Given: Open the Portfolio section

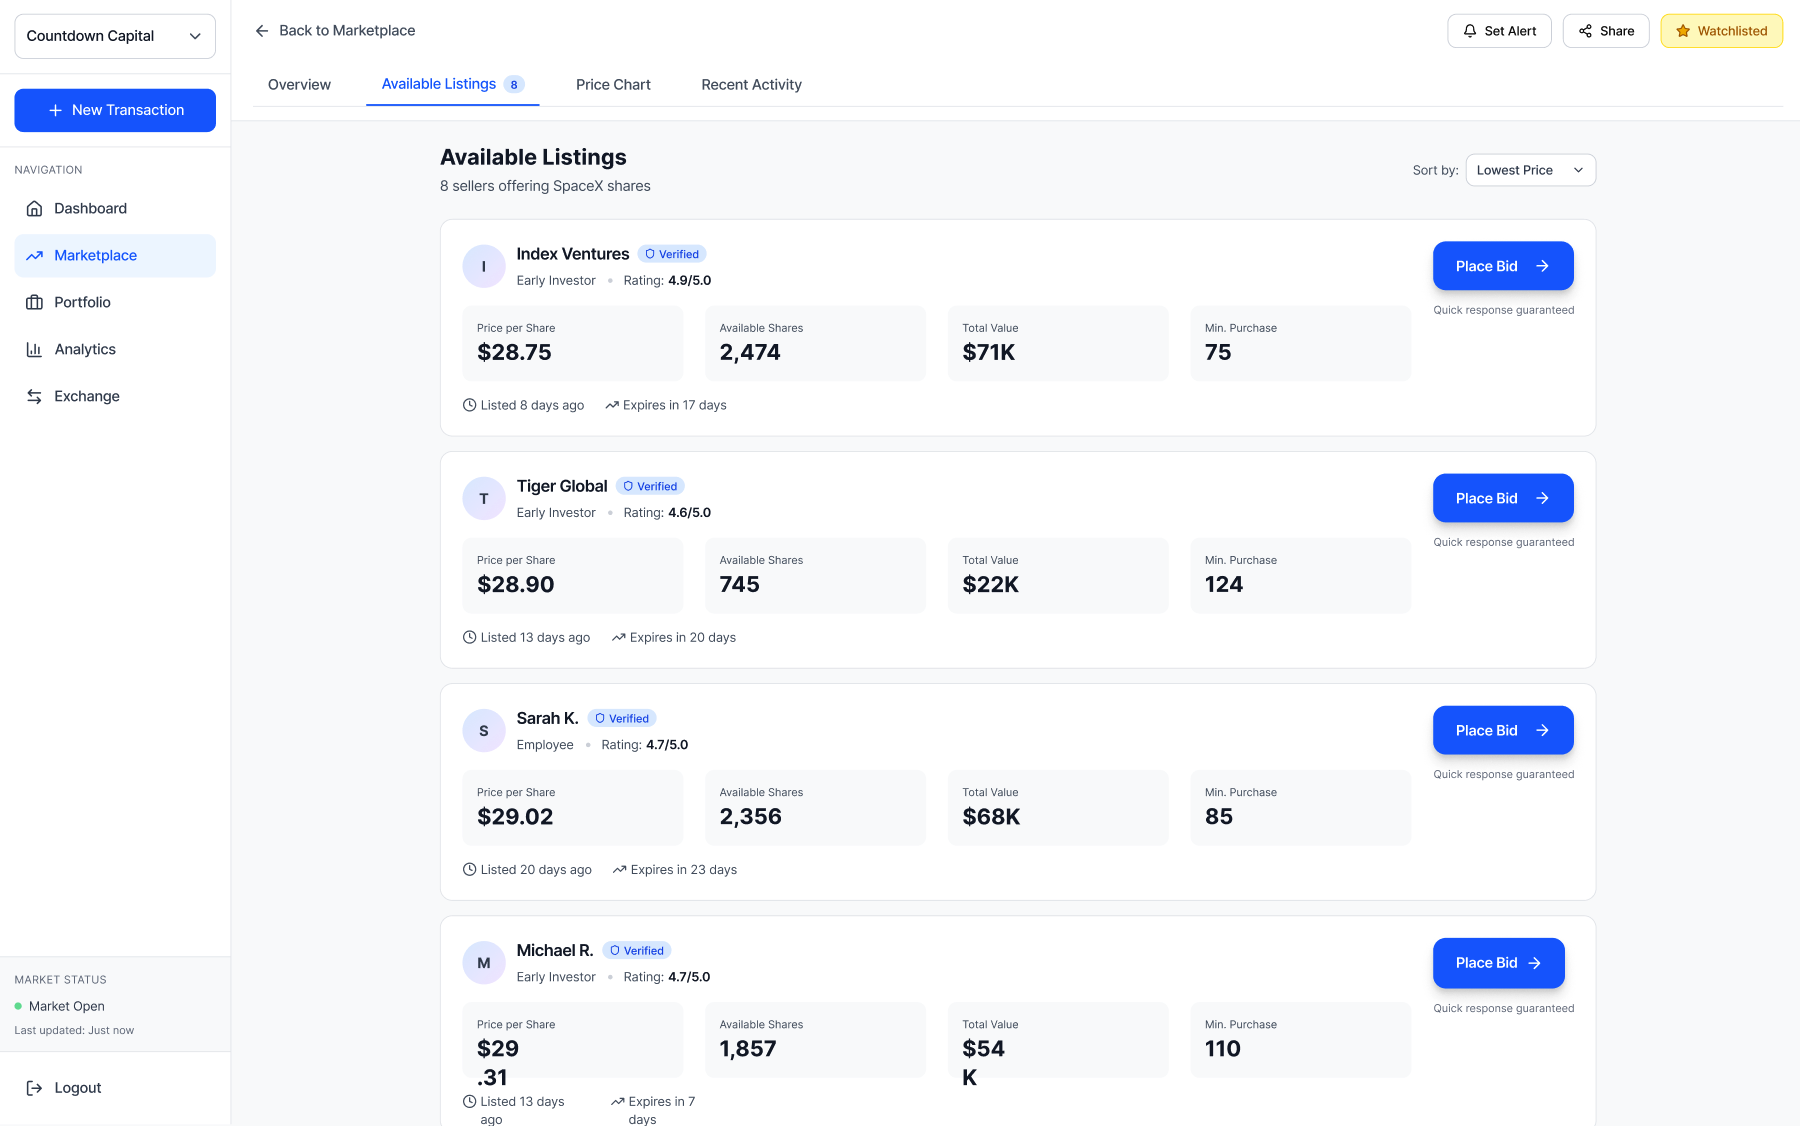Looking at the screenshot, I should (x=82, y=302).
